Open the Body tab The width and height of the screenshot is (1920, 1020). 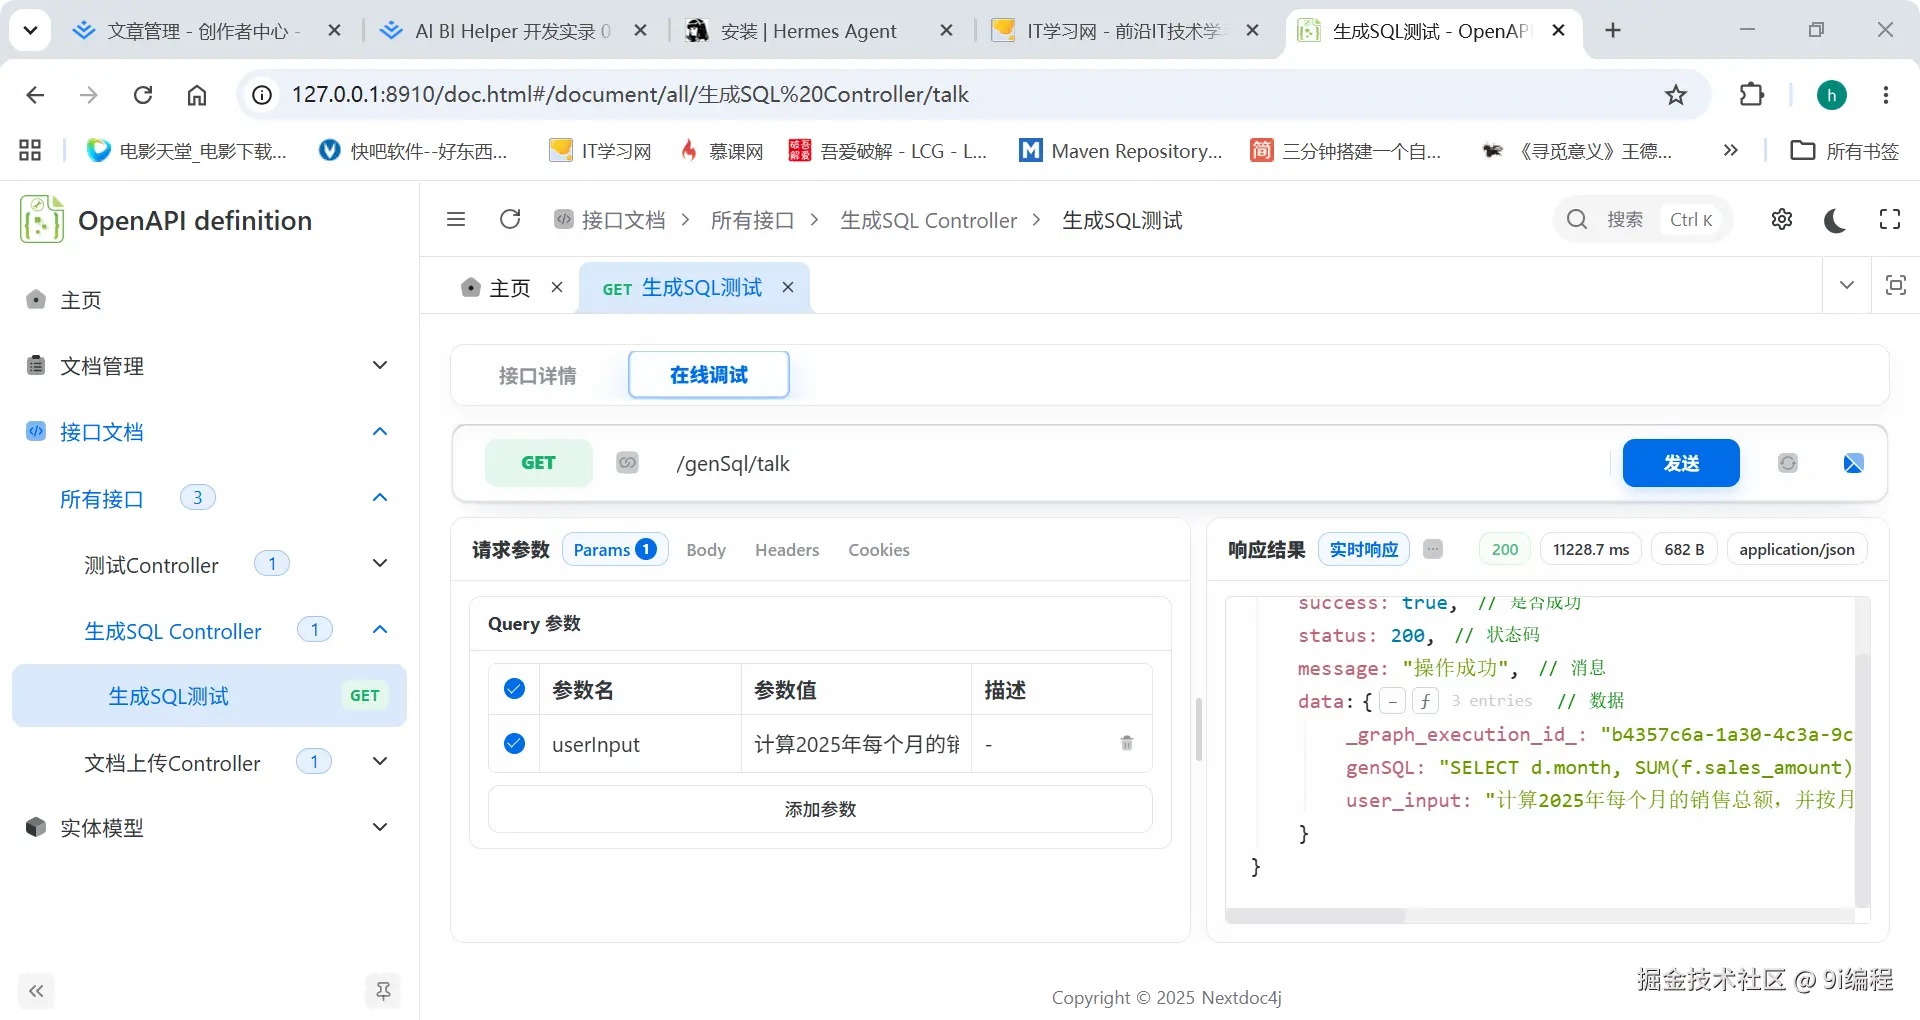(706, 549)
